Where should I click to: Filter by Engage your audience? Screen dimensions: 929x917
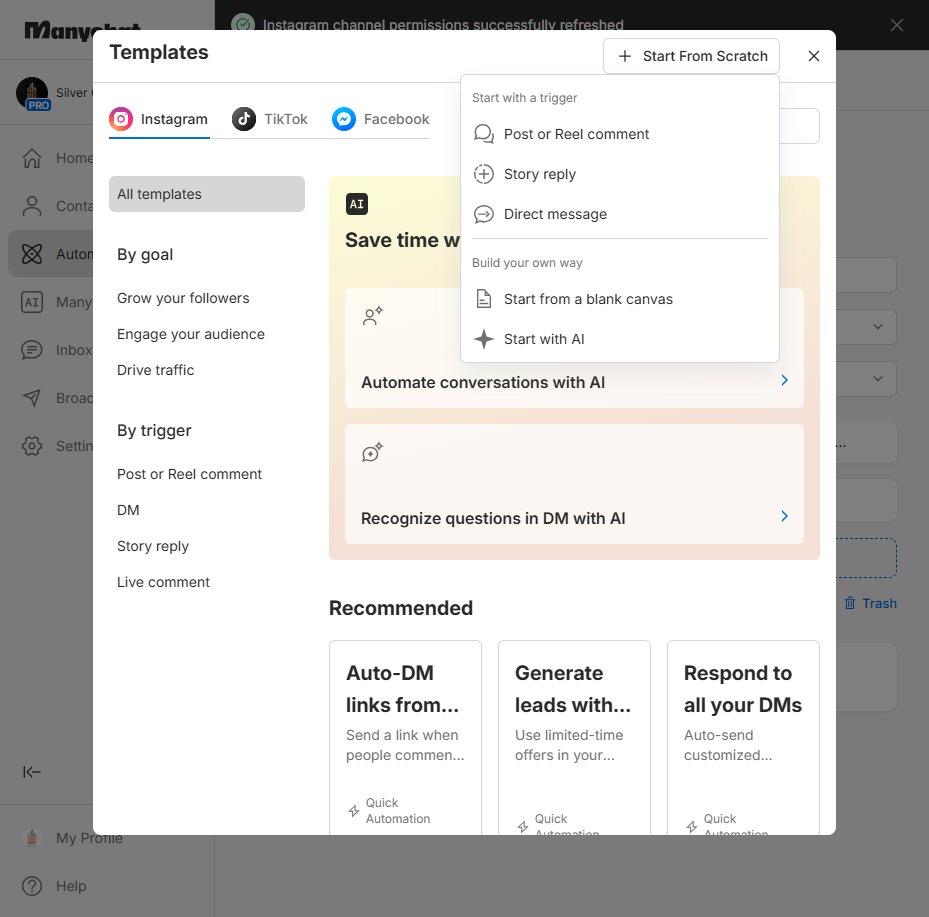(191, 334)
